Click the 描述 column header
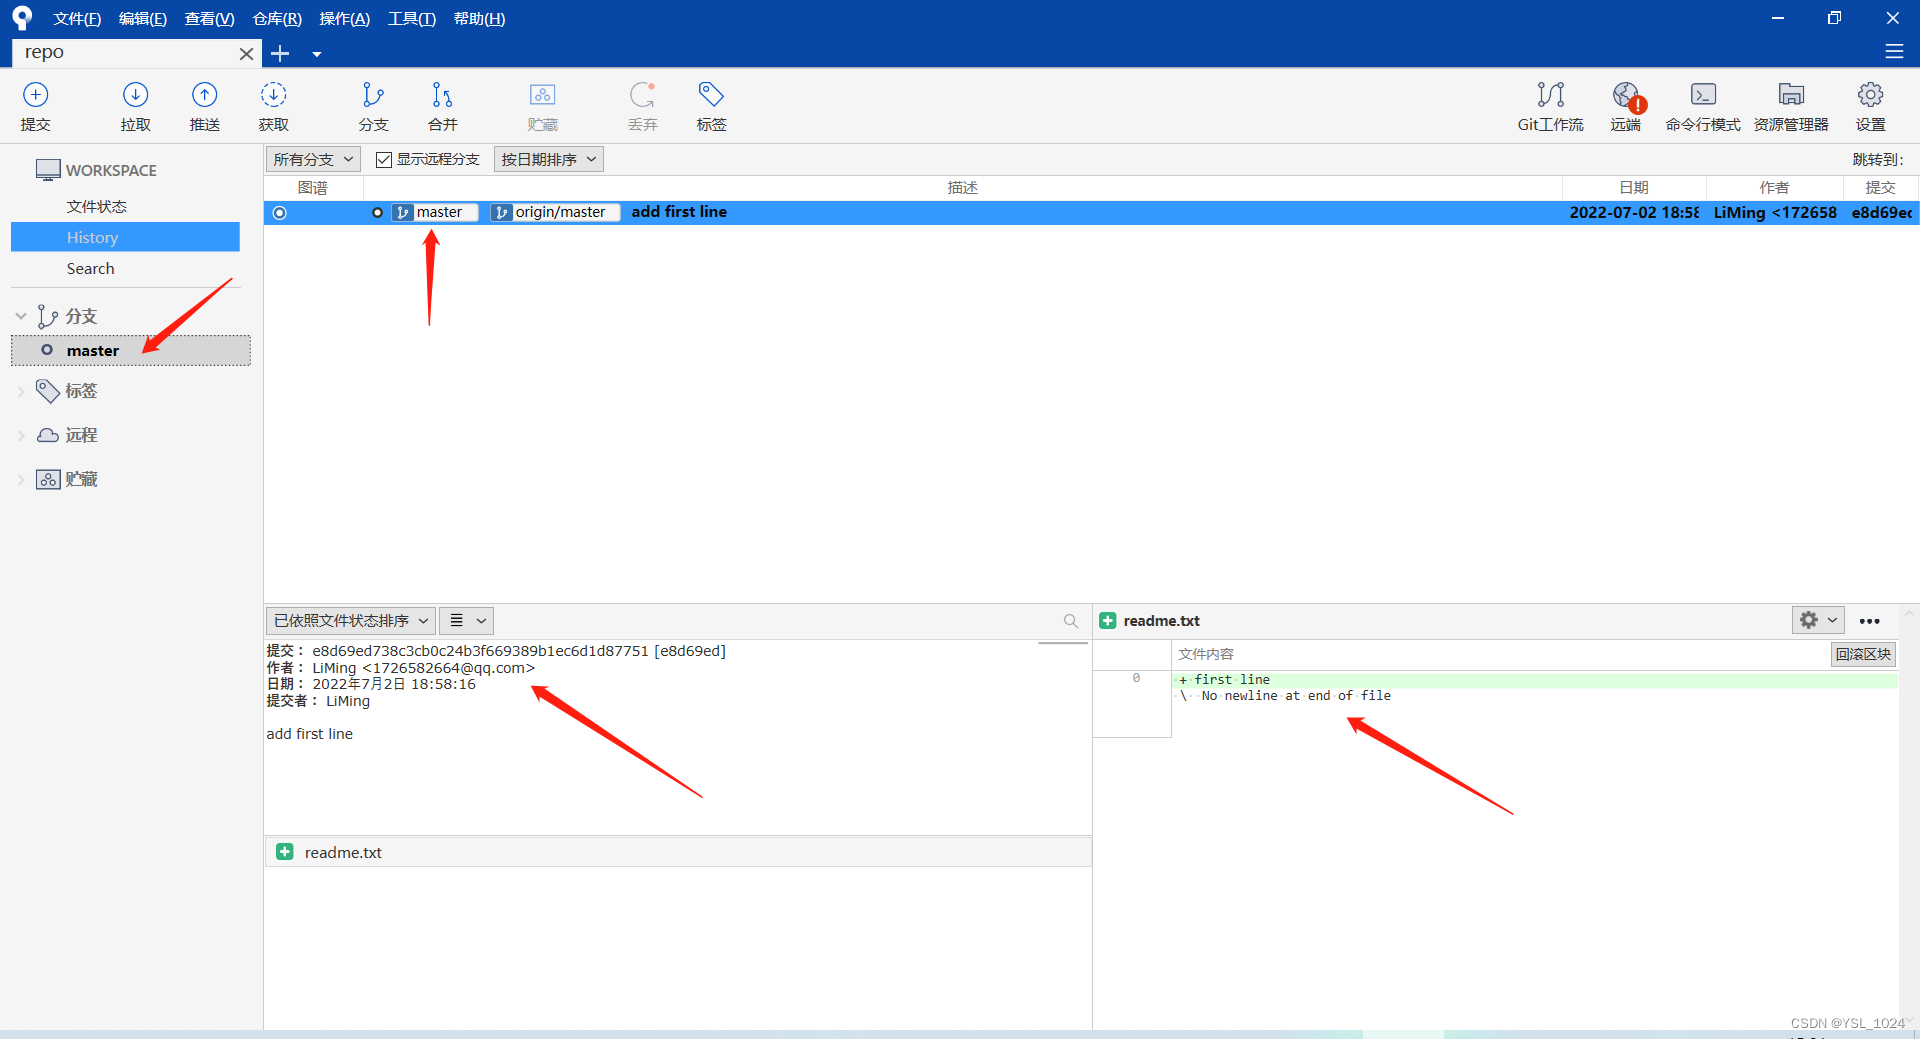This screenshot has height=1039, width=1920. (x=962, y=188)
